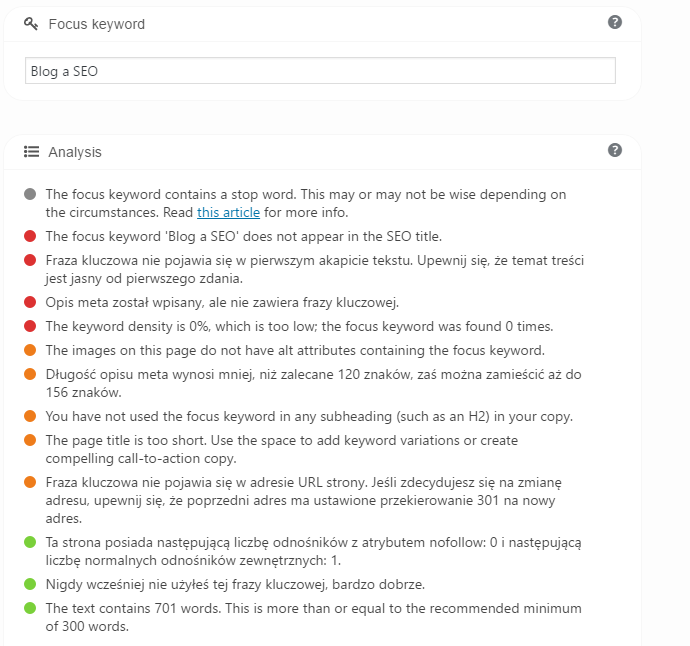Click red bullet beside 'pierwszym akapicie' warning

tap(31, 260)
